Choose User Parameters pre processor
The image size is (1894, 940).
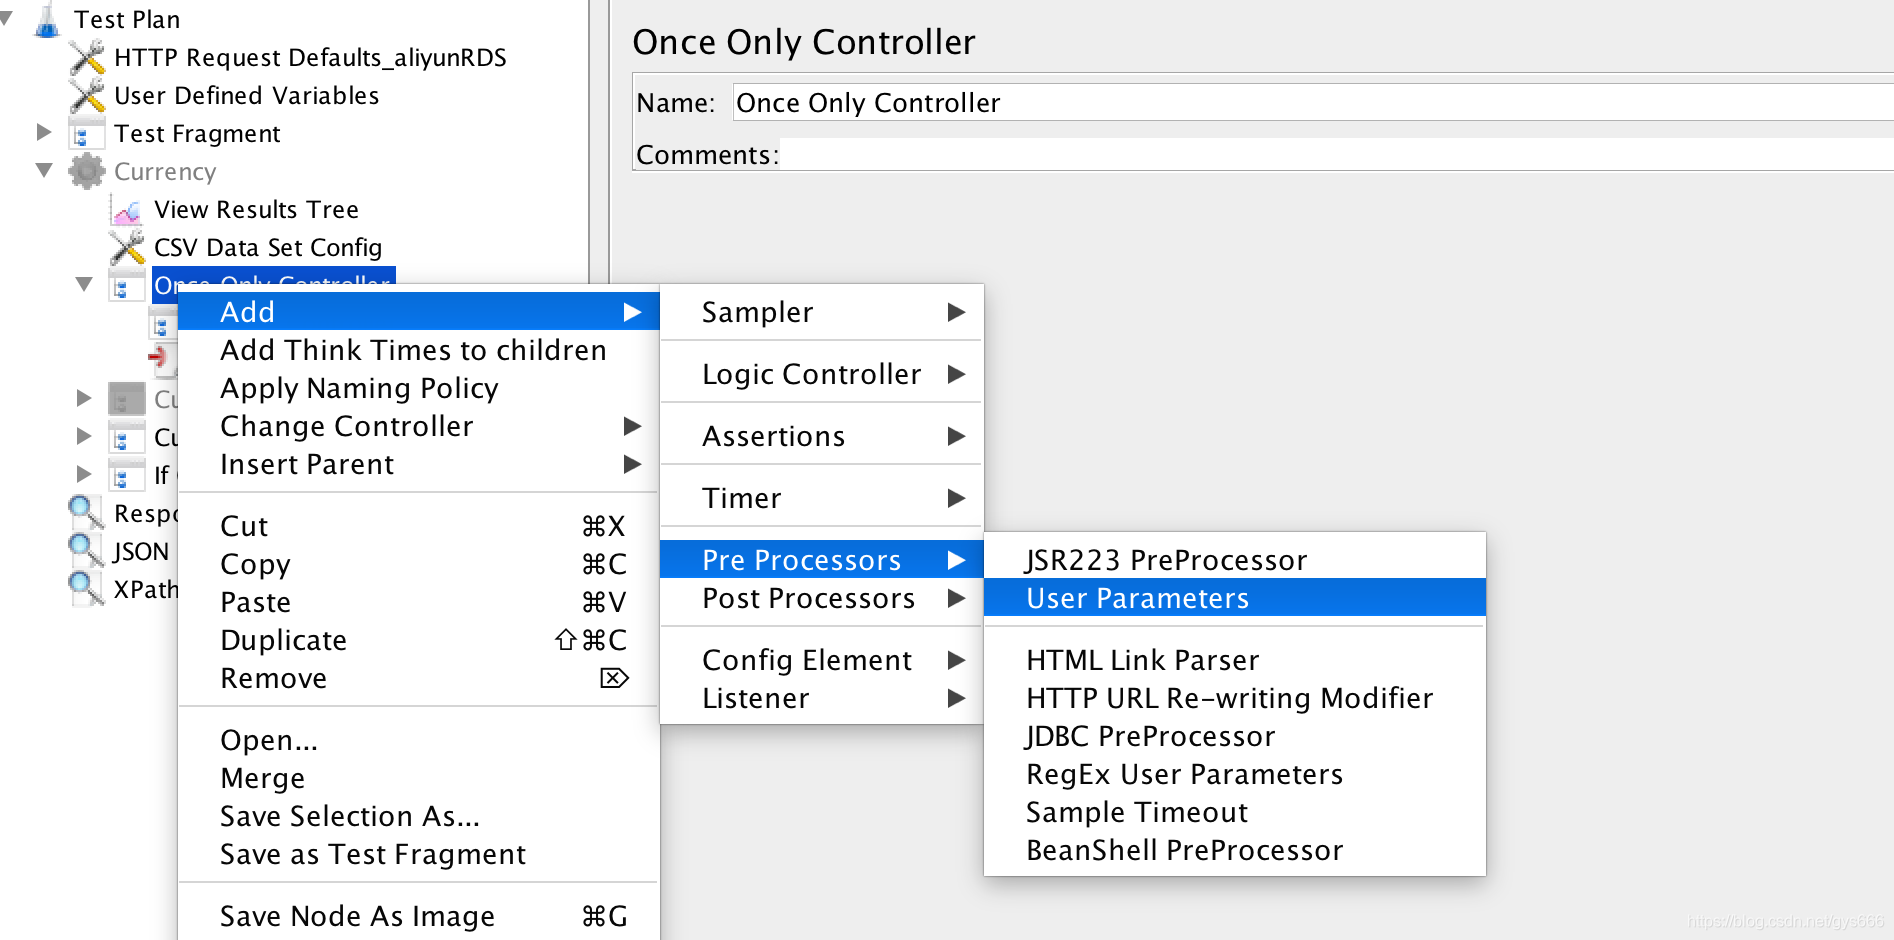[1235, 598]
